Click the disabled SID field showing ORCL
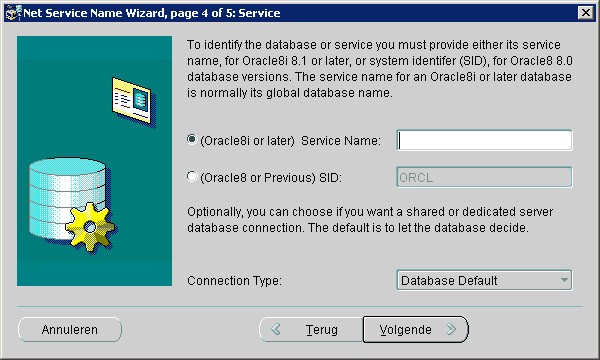This screenshot has width=600, height=360. [x=484, y=177]
